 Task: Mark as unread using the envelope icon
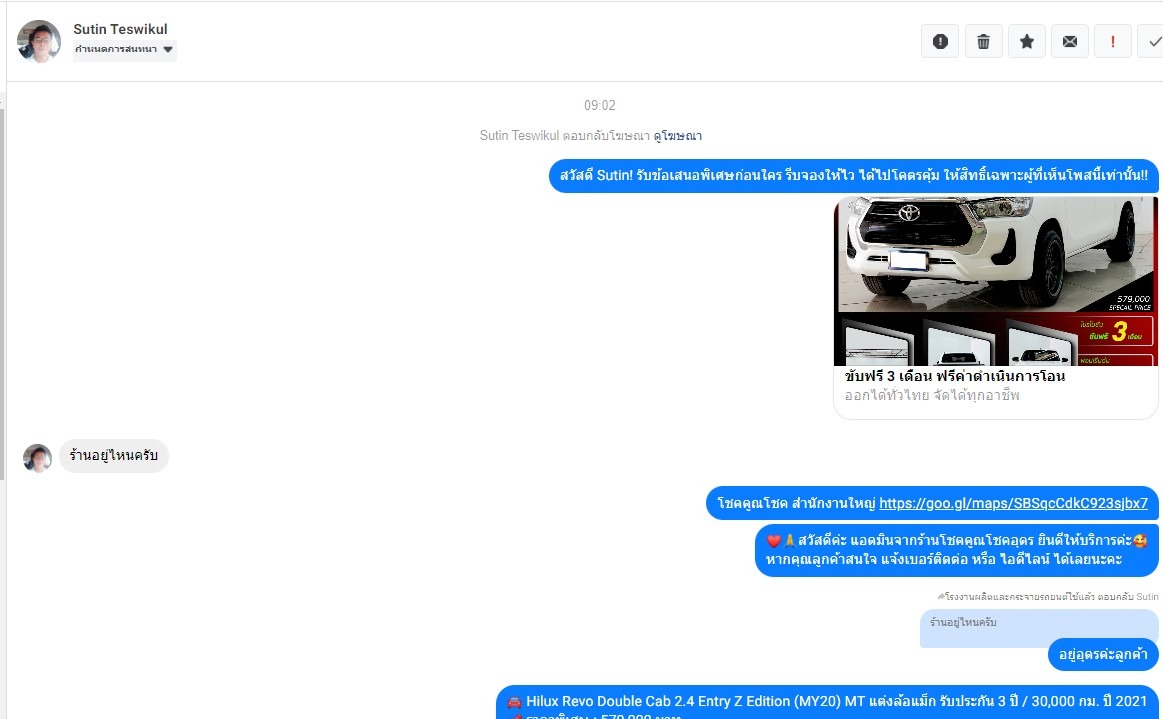(x=1070, y=42)
